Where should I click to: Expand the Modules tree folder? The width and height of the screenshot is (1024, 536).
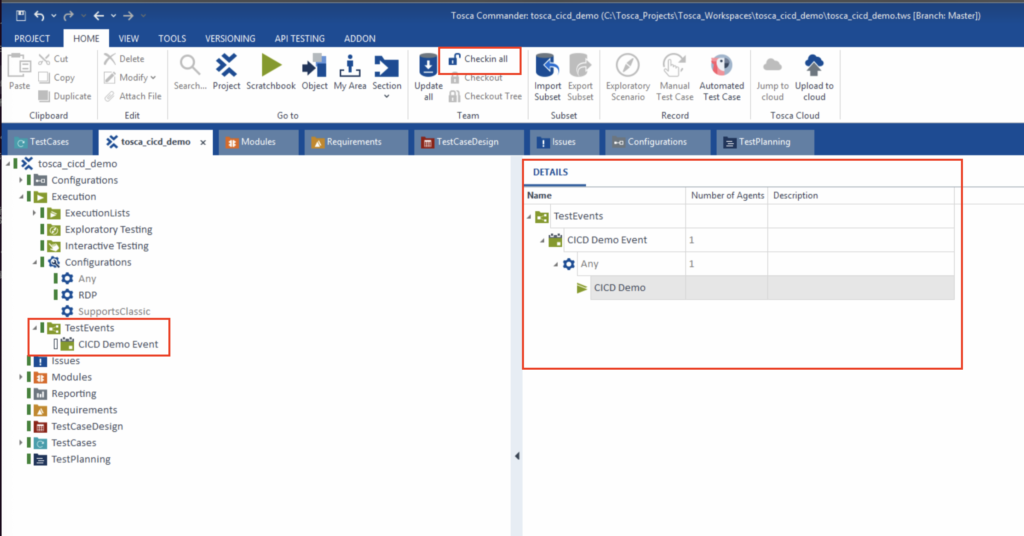coord(21,377)
